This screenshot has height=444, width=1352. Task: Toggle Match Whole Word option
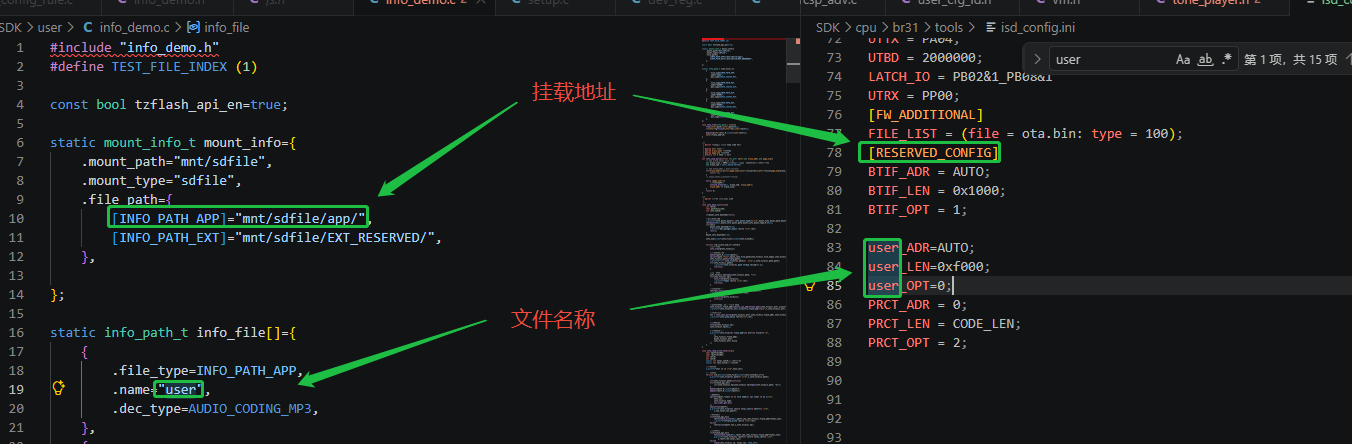1206,59
